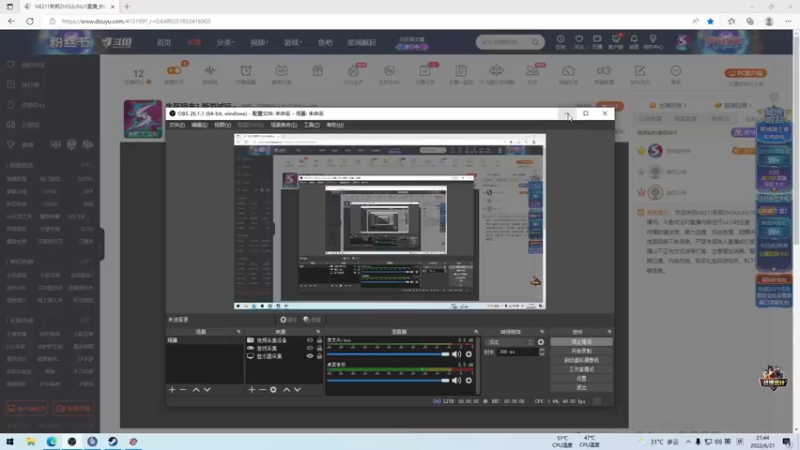This screenshot has height=450, width=800.
Task: Toggle the live broadcast switch in Douyu streamer toolbar
Action: click(x=174, y=73)
